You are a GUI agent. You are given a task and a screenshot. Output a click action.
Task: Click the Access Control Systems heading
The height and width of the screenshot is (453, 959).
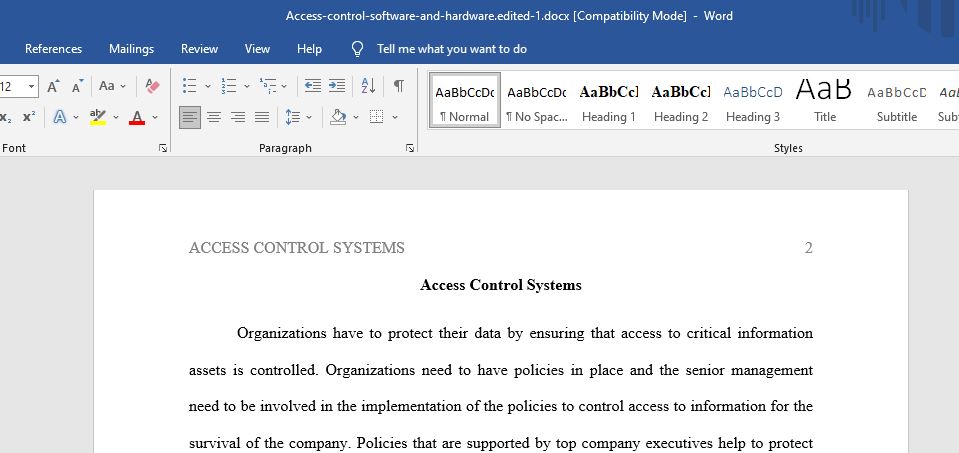click(x=501, y=285)
